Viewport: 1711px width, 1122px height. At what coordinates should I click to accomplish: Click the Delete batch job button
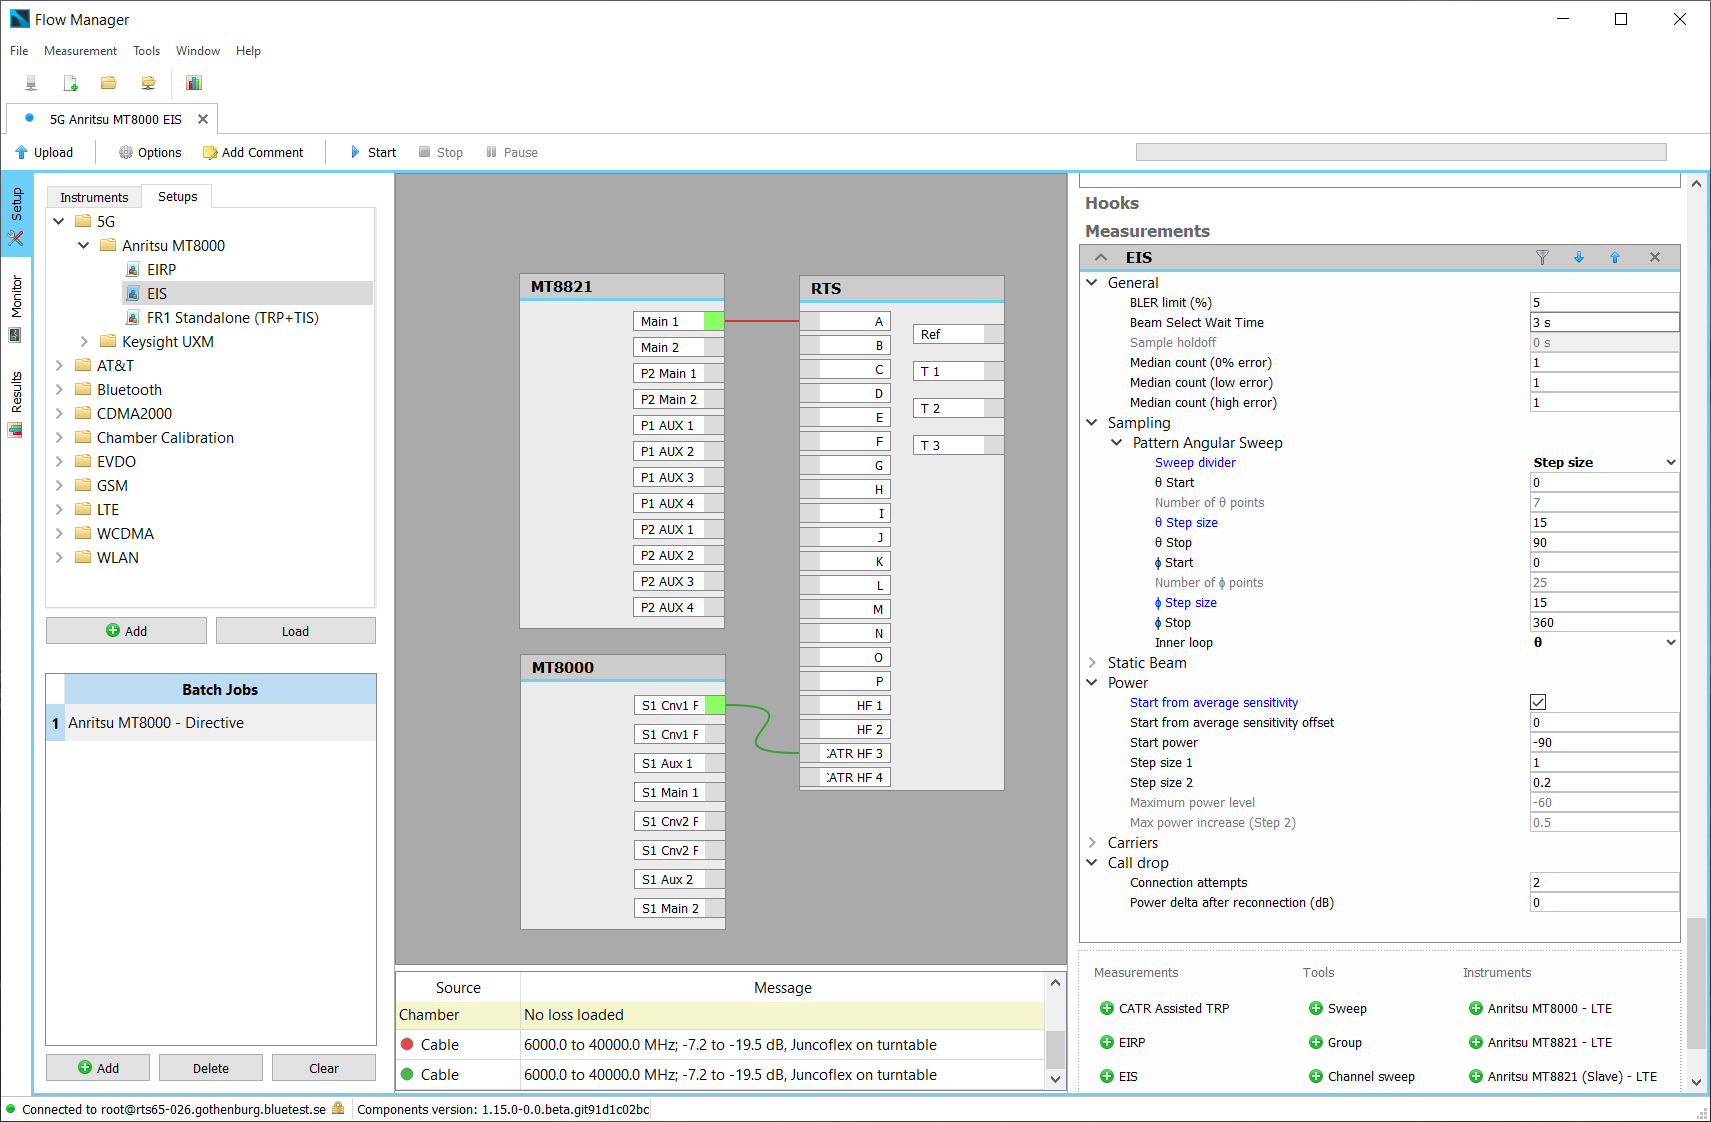[211, 1068]
